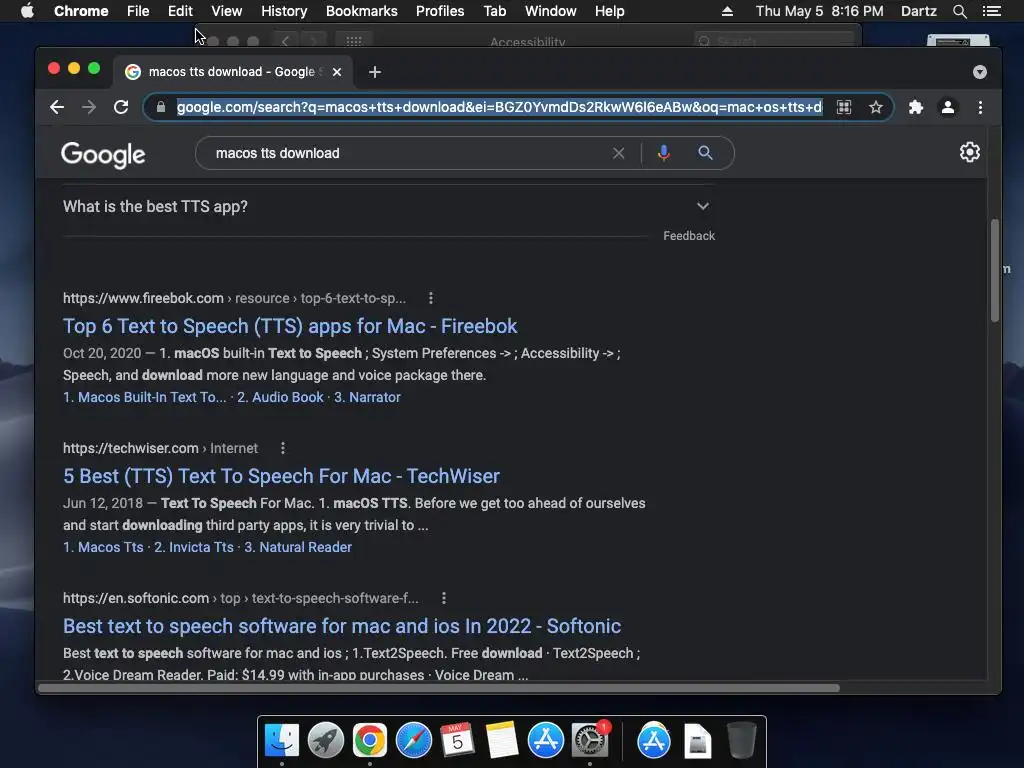
Task: Open the Trash in the Dock
Action: coord(742,741)
